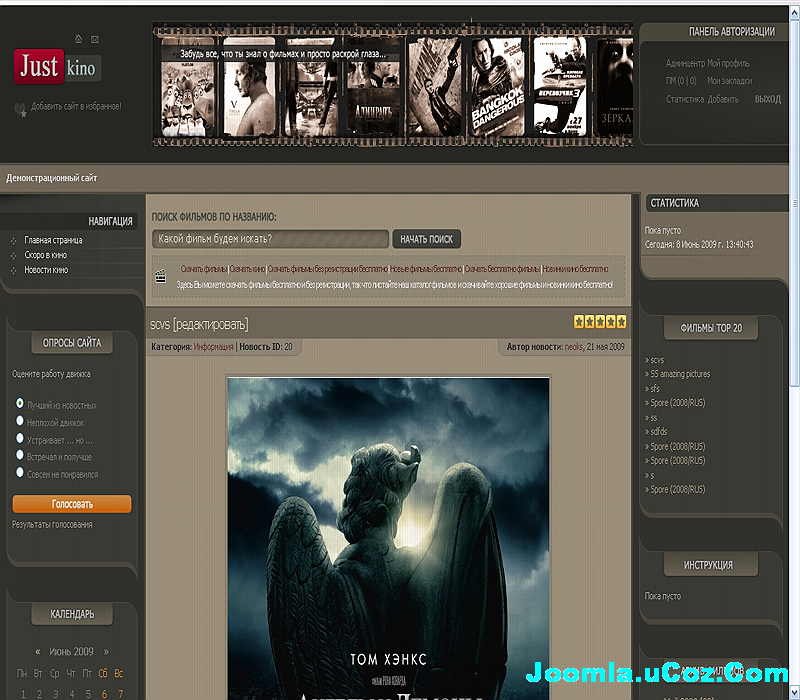Click the clapperboard icon beside download links

click(161, 277)
